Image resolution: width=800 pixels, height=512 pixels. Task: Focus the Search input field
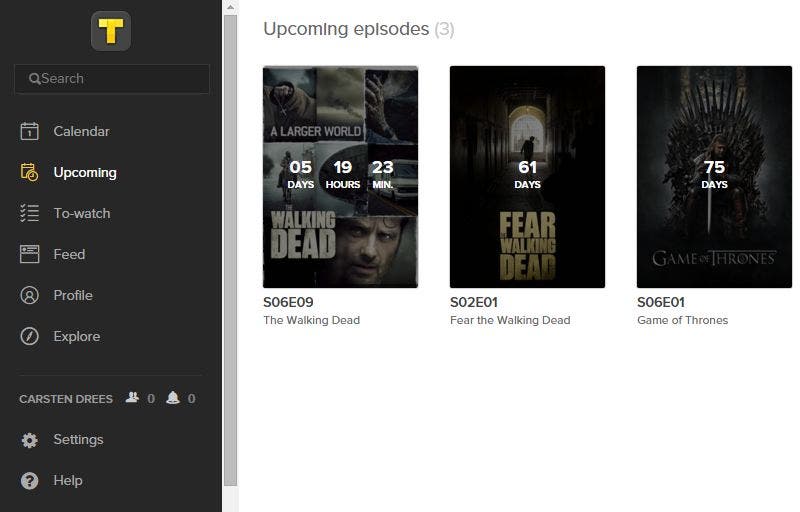pos(112,79)
